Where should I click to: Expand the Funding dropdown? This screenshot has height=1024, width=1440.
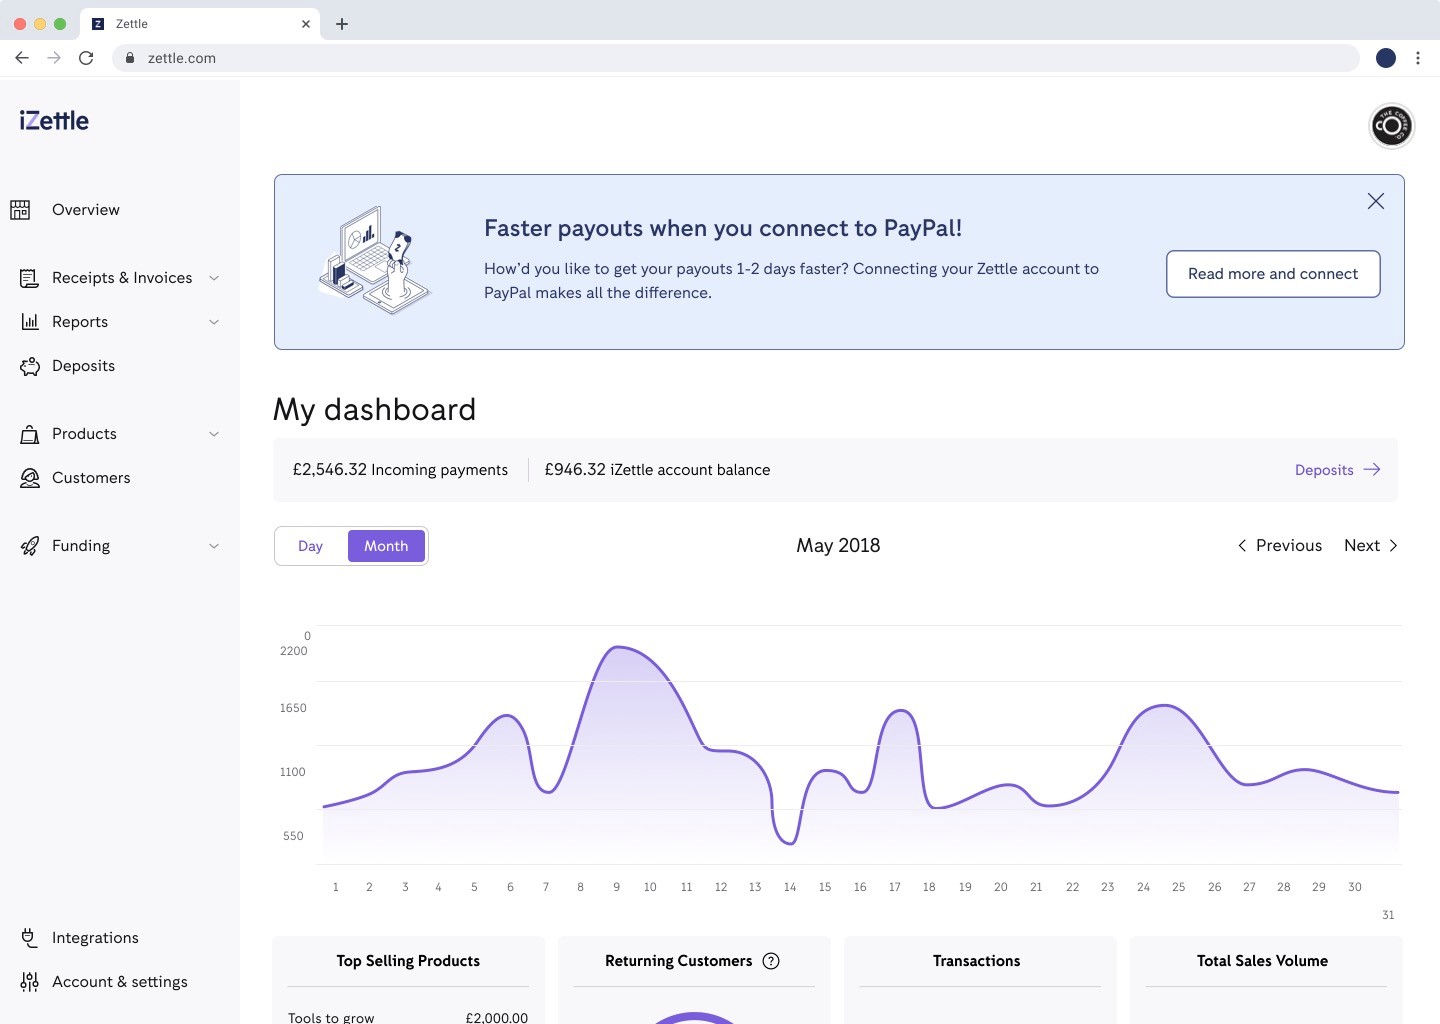pos(214,546)
